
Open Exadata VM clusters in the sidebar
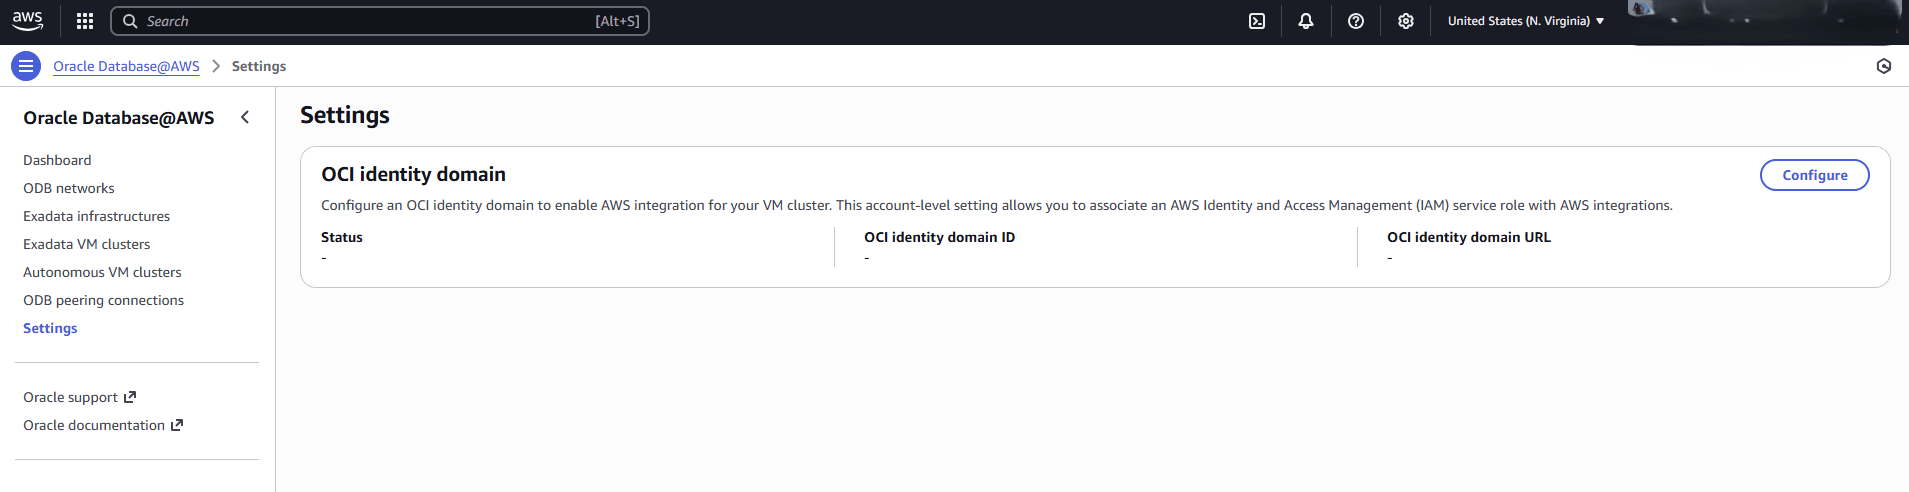point(87,244)
